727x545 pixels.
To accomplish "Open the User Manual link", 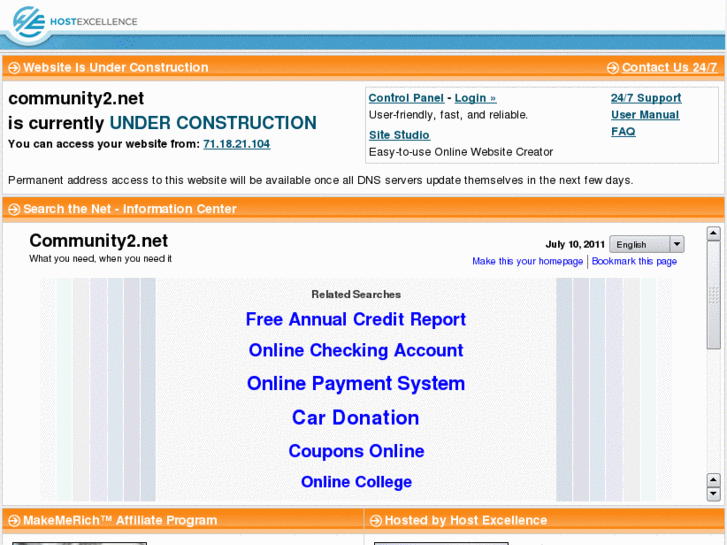I will [x=645, y=115].
